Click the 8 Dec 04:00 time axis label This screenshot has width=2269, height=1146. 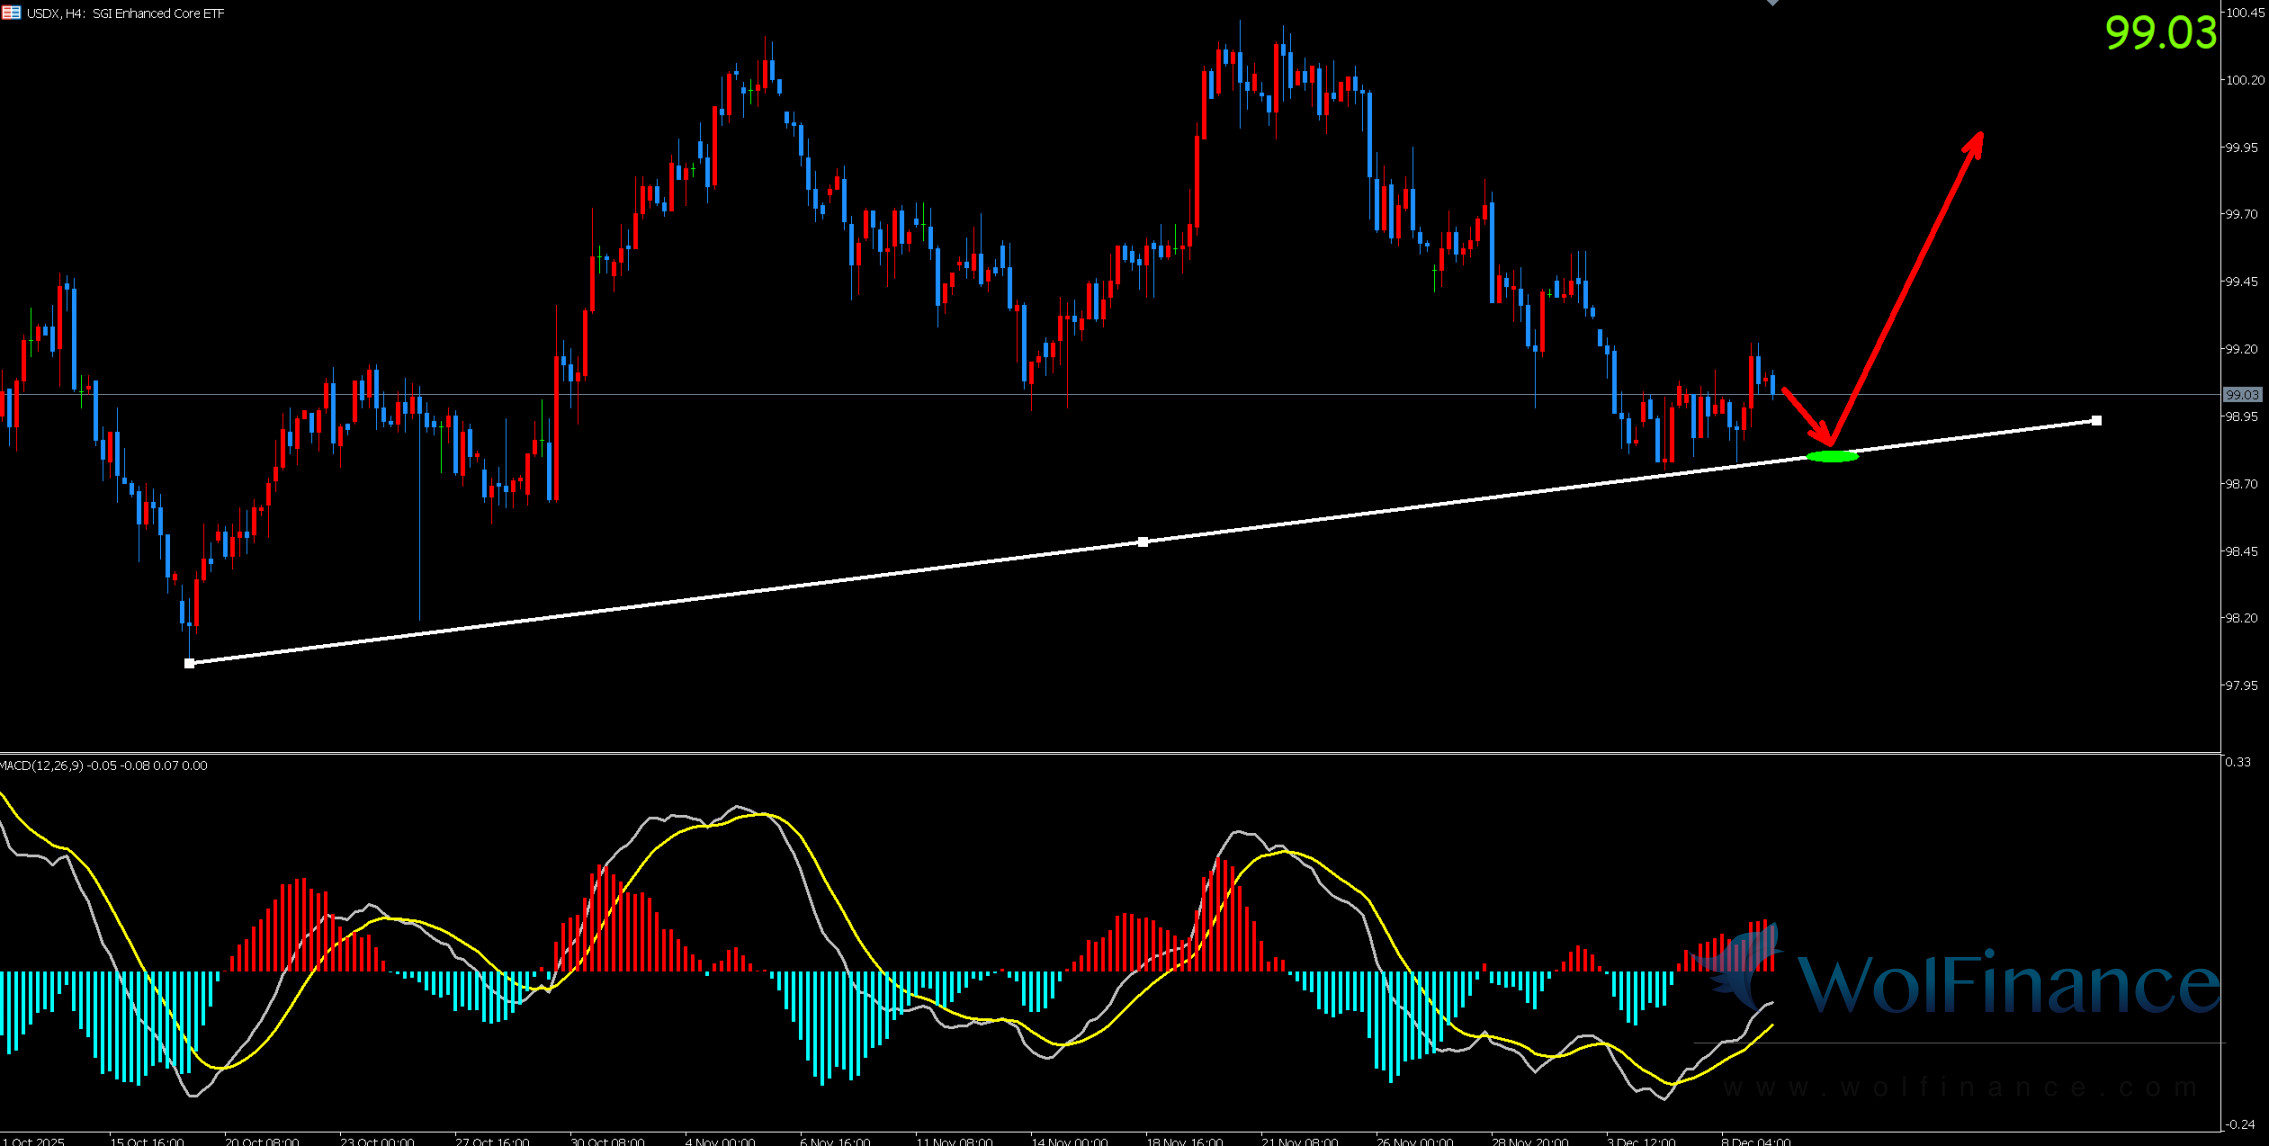(1755, 1140)
